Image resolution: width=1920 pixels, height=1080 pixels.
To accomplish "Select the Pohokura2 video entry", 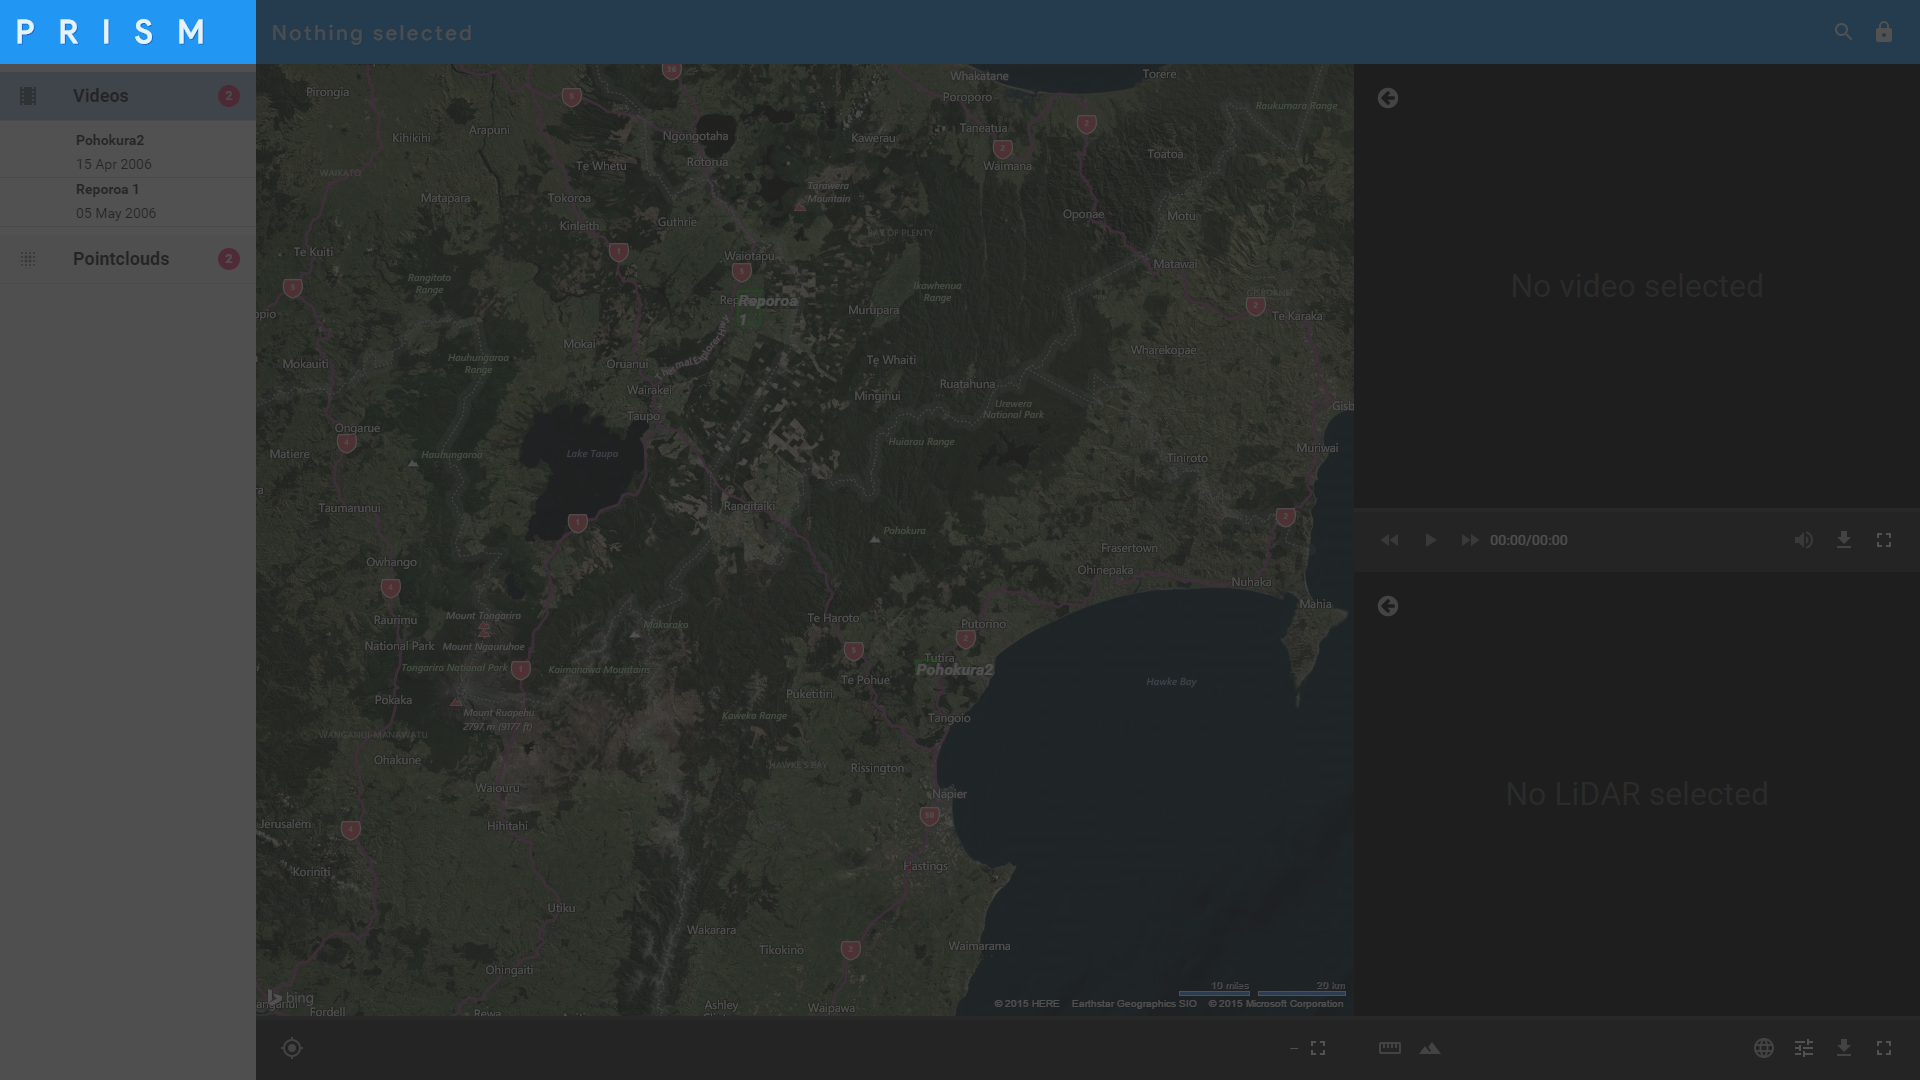I will click(x=110, y=151).
